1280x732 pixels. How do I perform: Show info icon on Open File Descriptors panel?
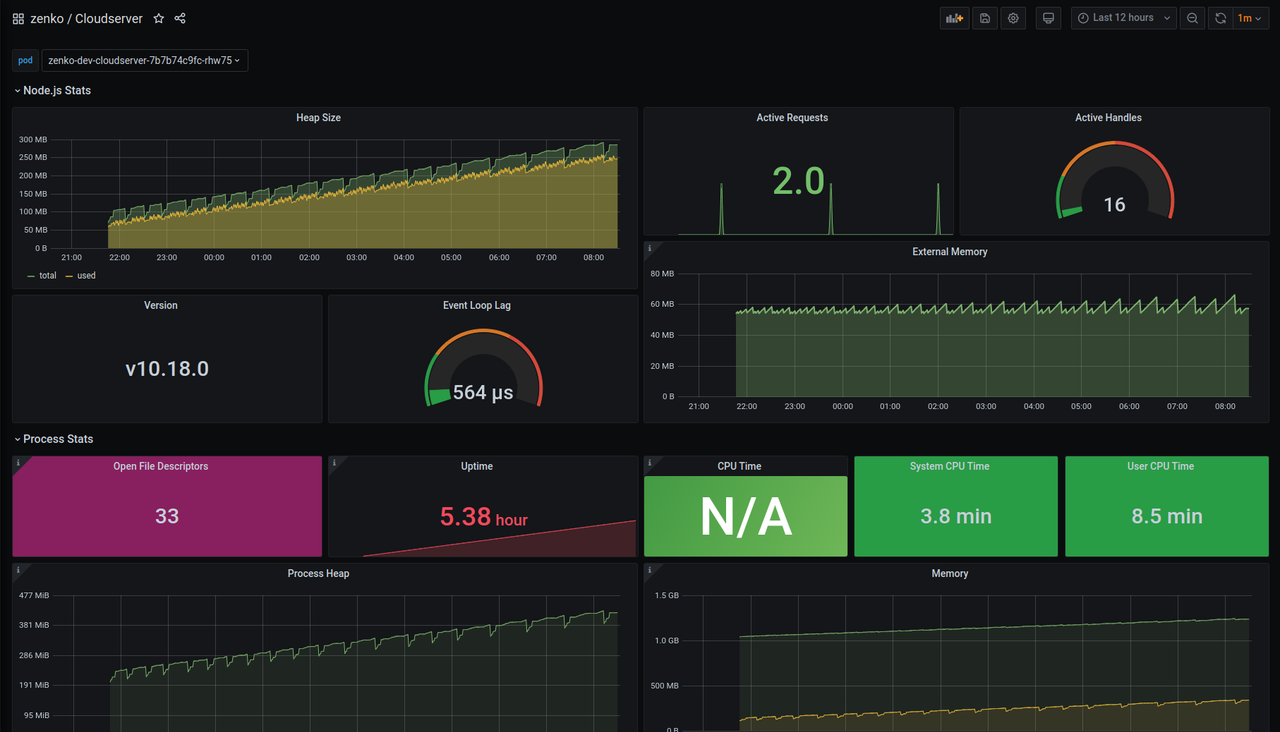pos(18,462)
